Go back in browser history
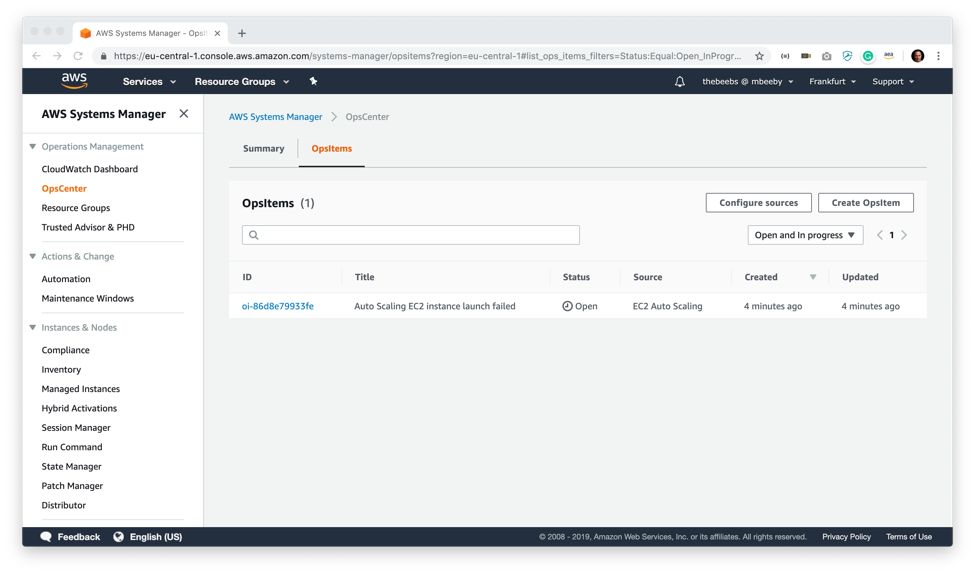 pos(37,56)
